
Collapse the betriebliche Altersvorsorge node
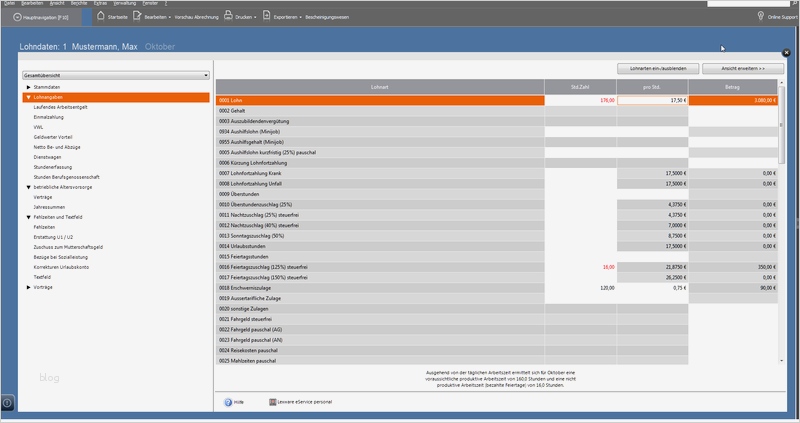click(29, 187)
